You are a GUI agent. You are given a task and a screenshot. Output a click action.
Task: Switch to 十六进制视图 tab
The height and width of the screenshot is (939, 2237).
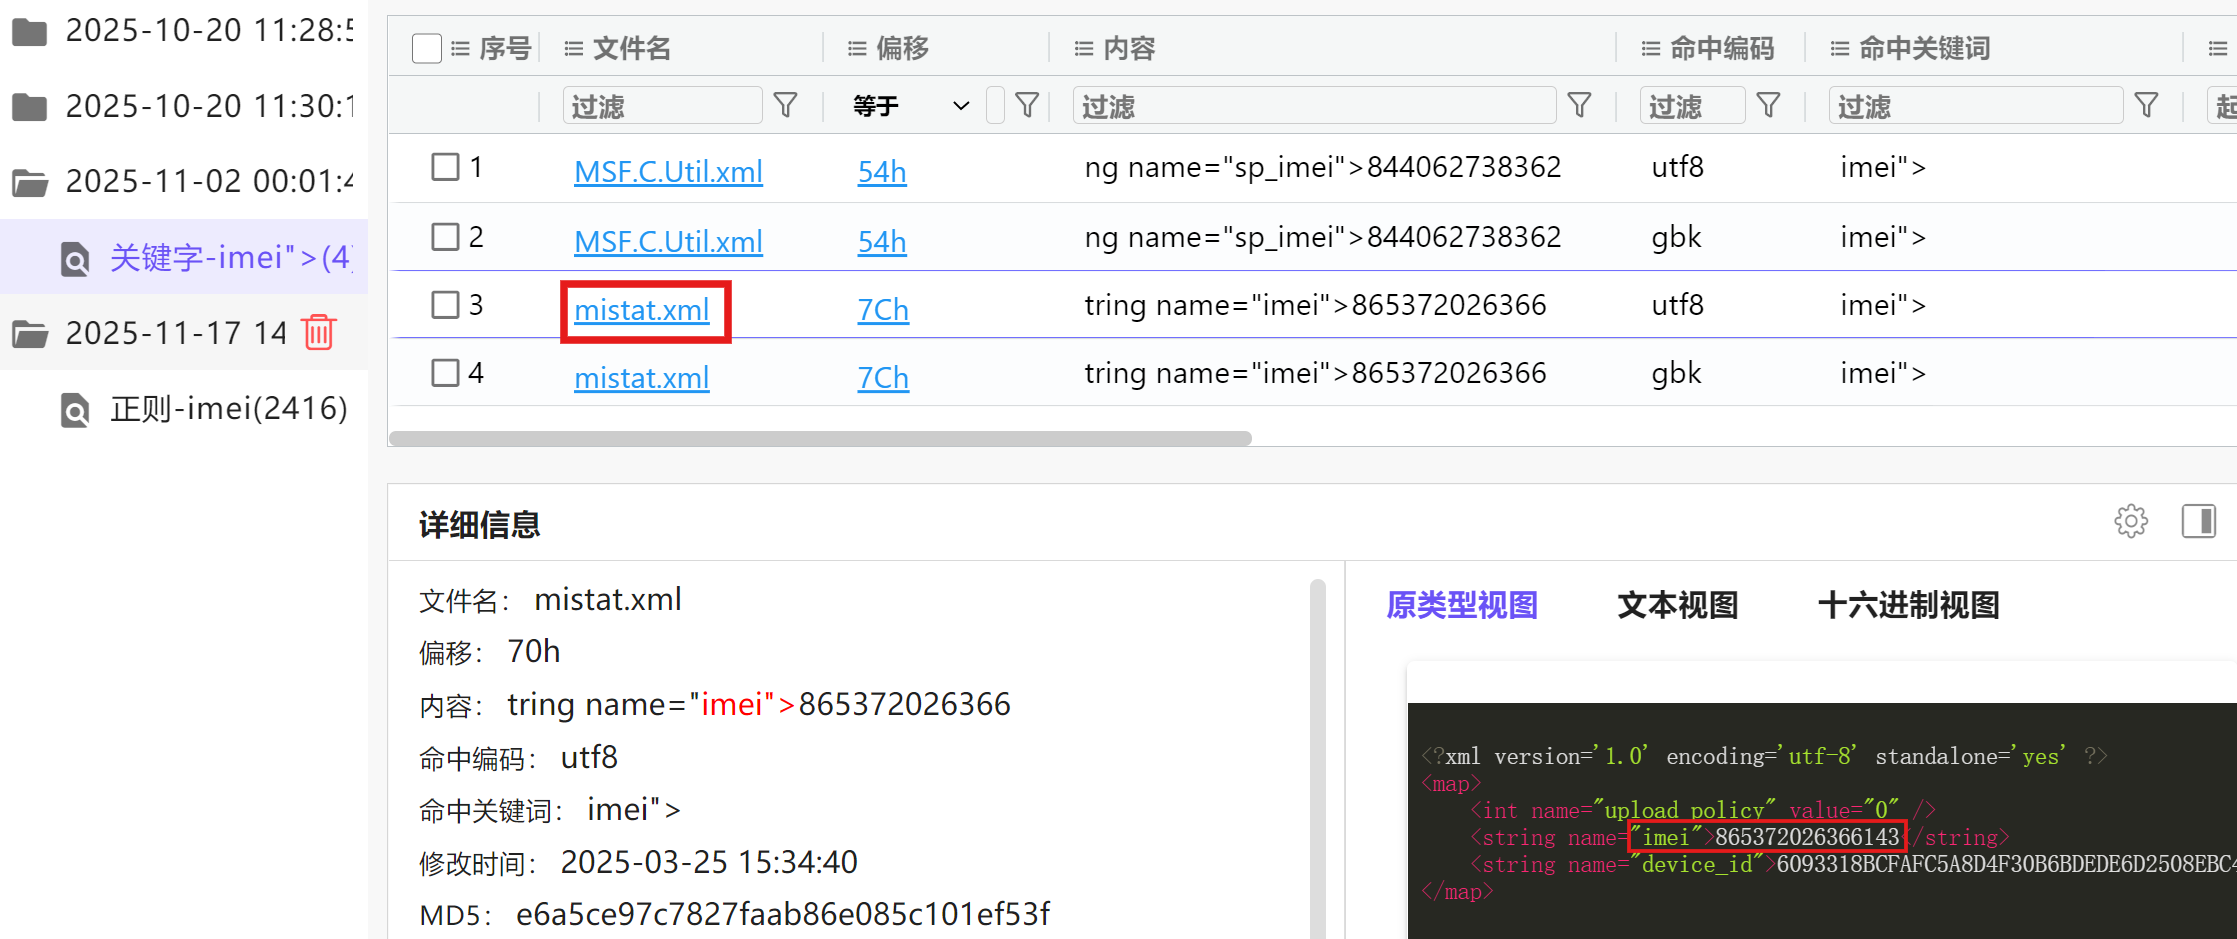pos(1908,605)
